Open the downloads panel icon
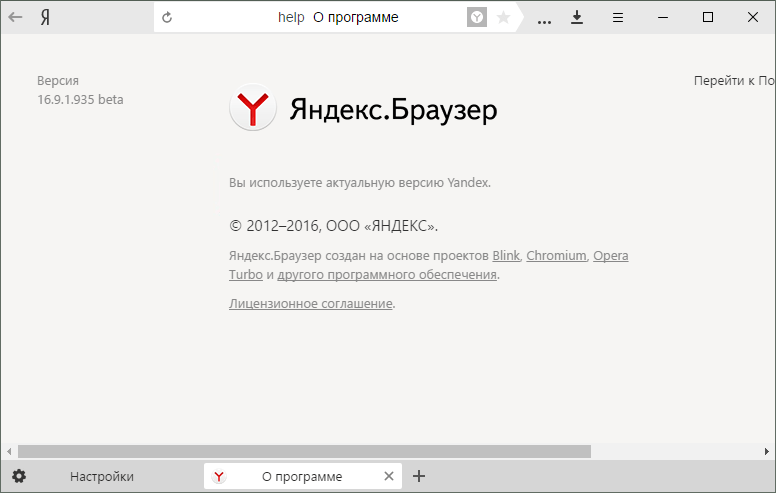The height and width of the screenshot is (493, 776). (577, 17)
